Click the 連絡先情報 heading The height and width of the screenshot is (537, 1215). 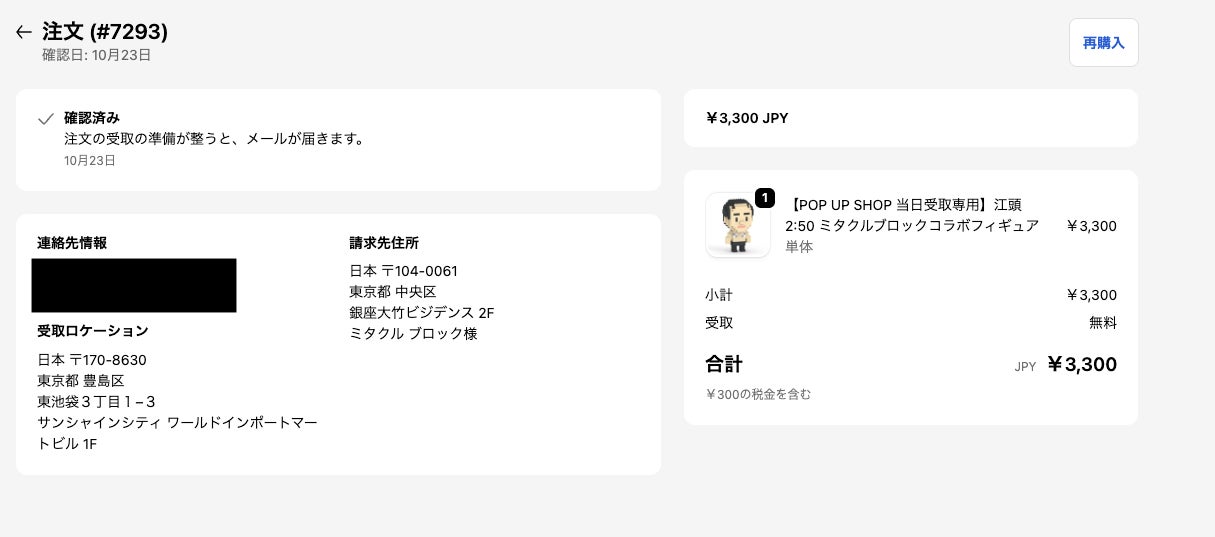point(72,243)
